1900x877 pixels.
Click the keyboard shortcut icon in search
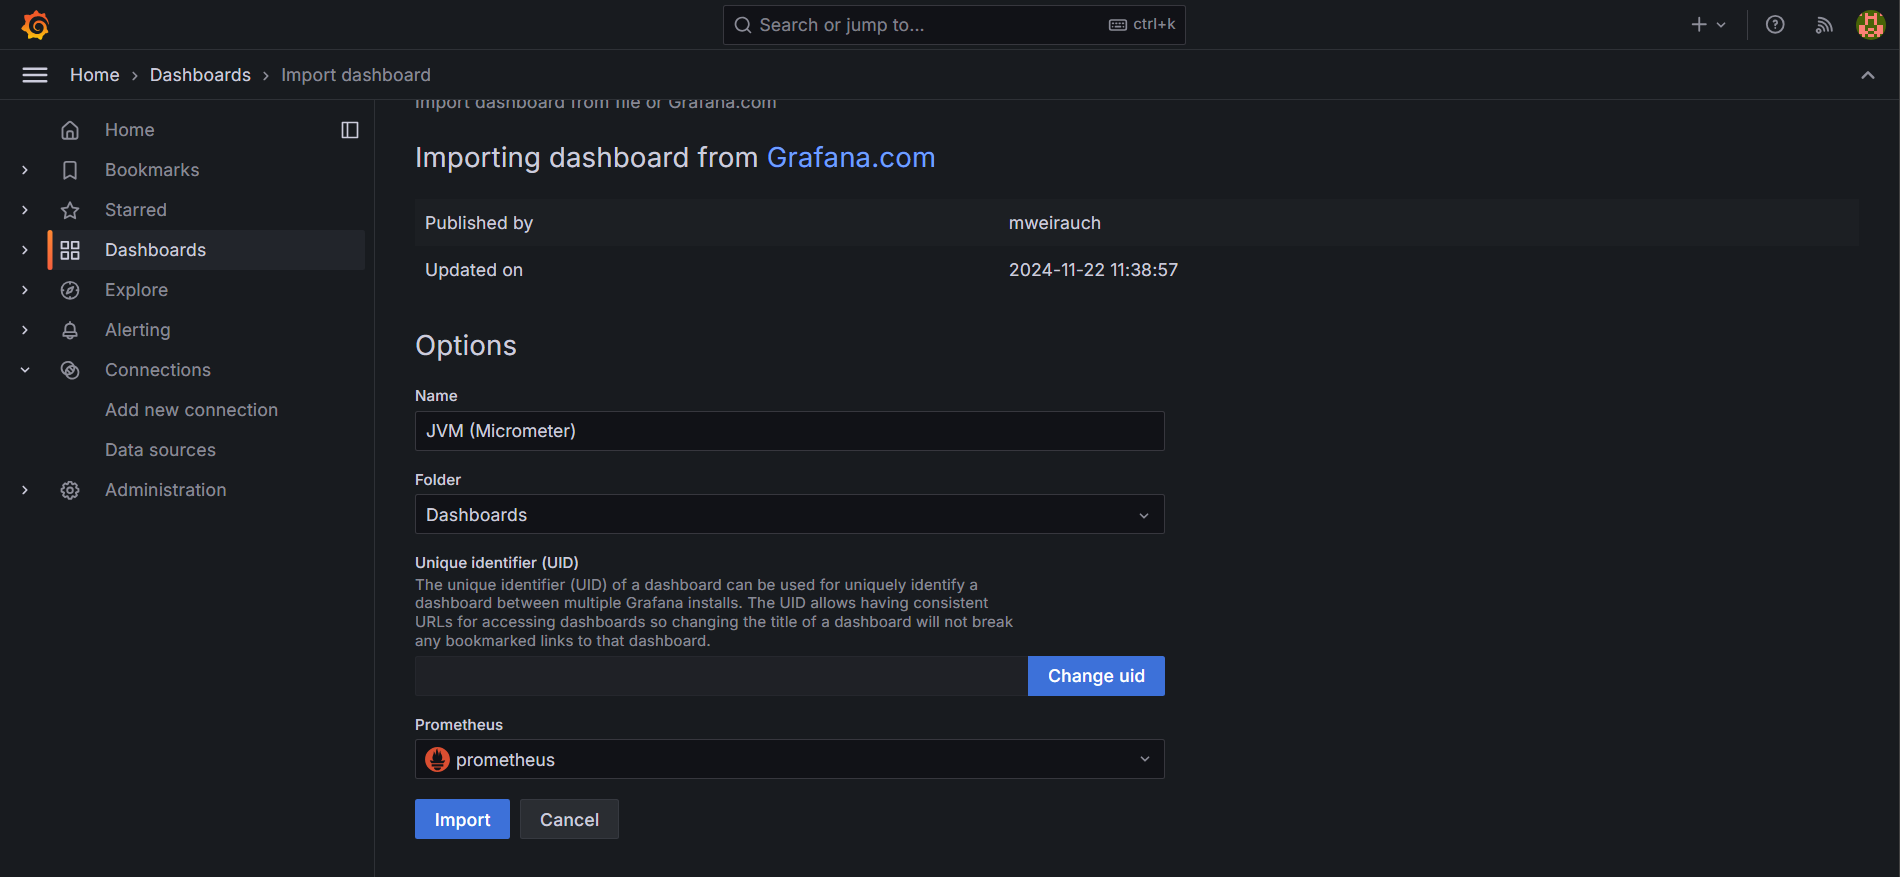[x=1118, y=25]
